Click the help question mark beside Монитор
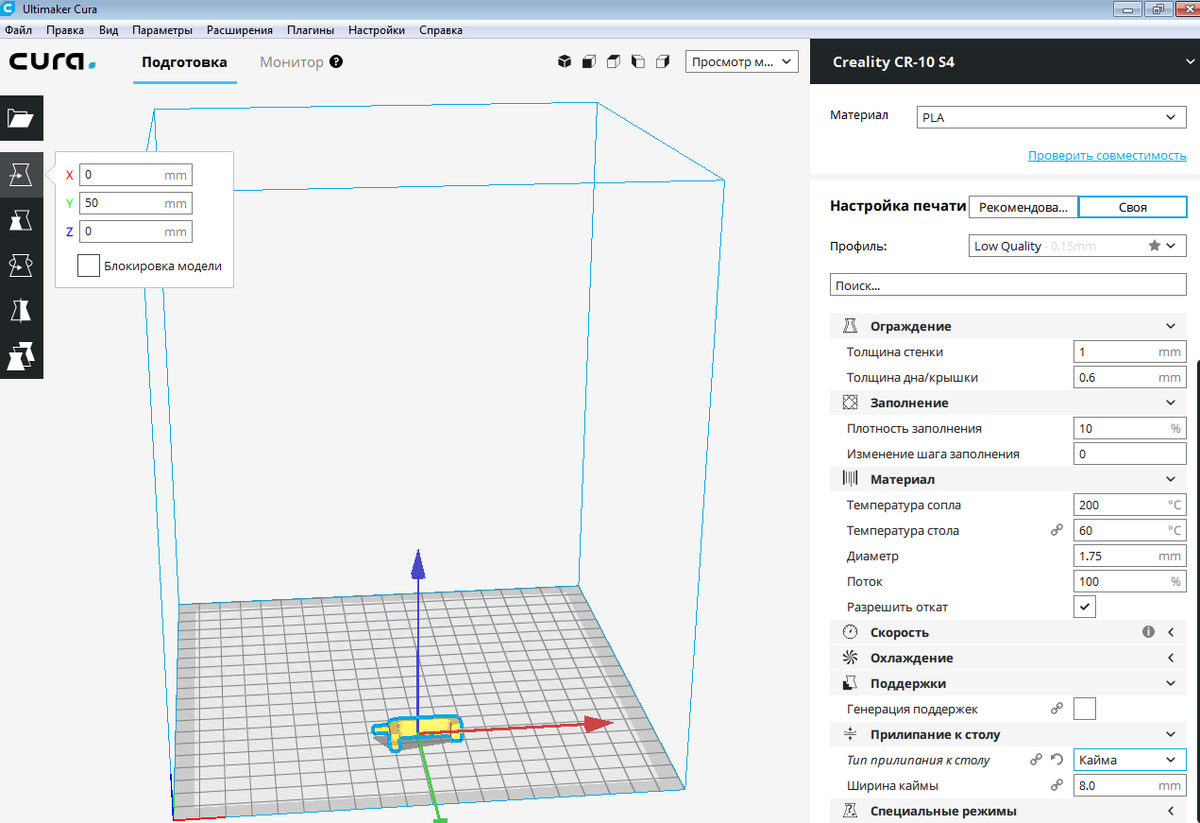This screenshot has height=823, width=1200. (x=336, y=62)
